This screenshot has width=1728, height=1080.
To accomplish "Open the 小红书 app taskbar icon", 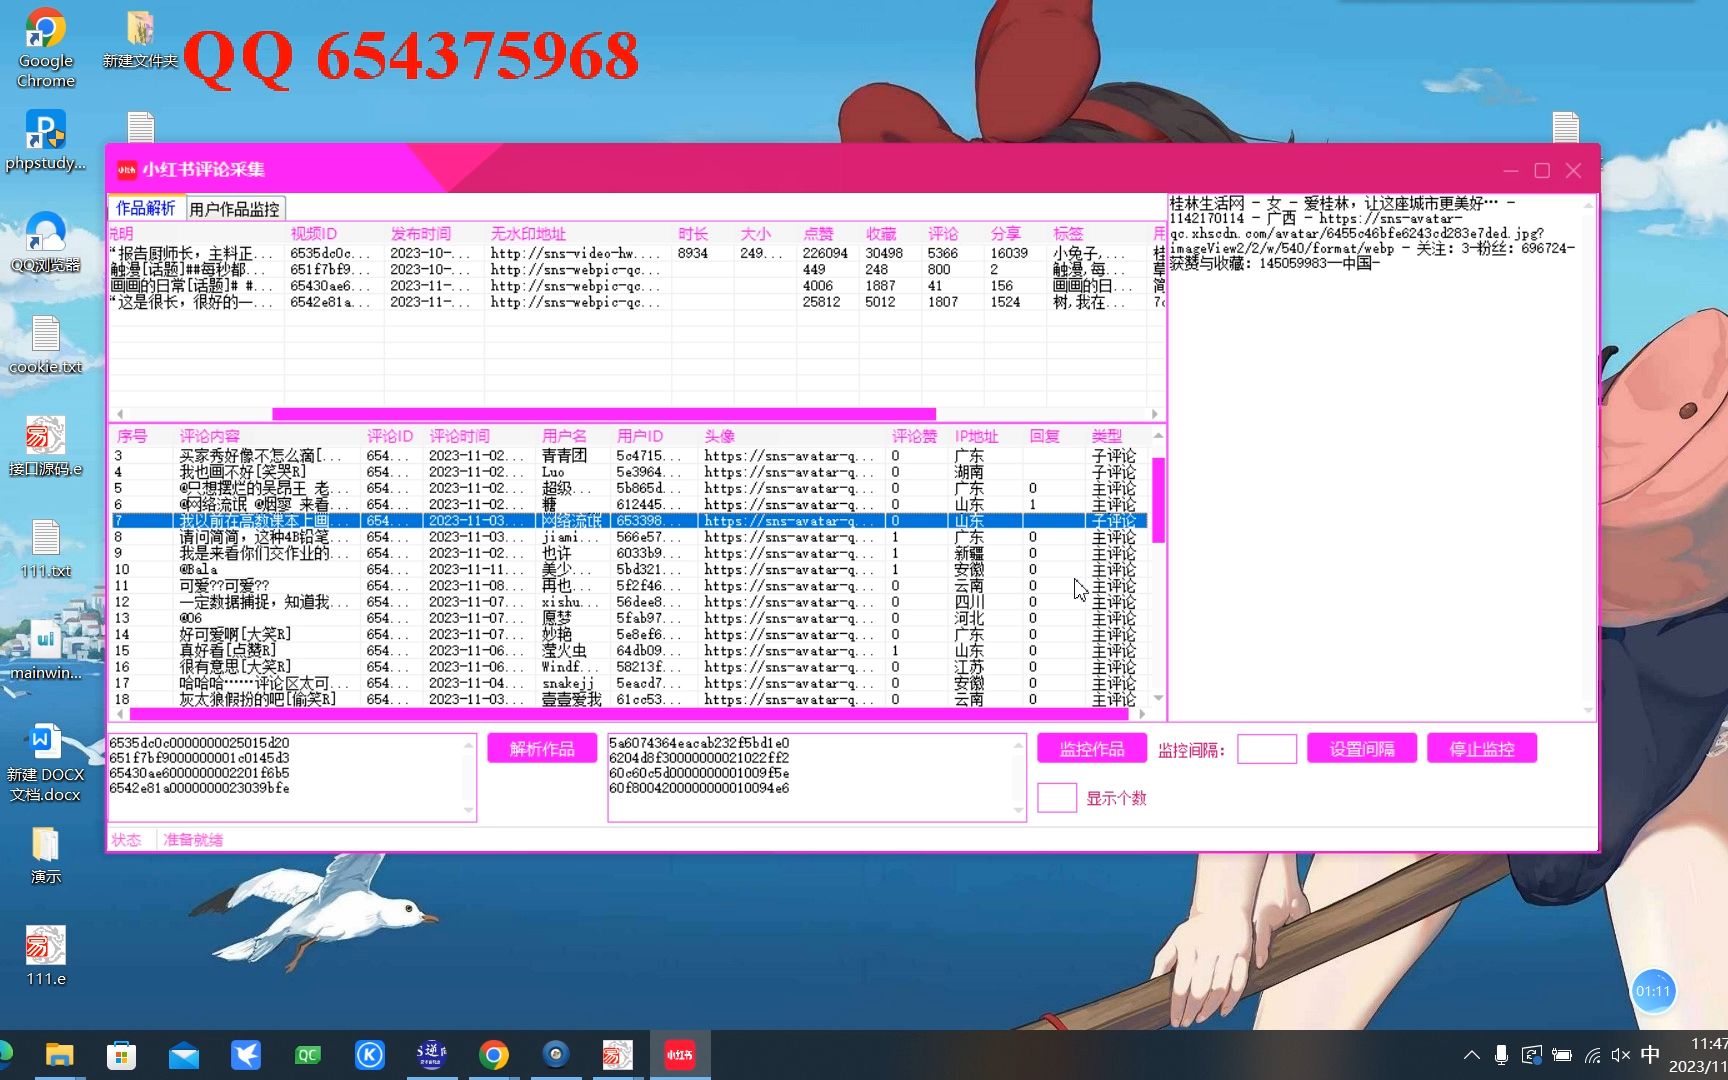I will pyautogui.click(x=680, y=1055).
